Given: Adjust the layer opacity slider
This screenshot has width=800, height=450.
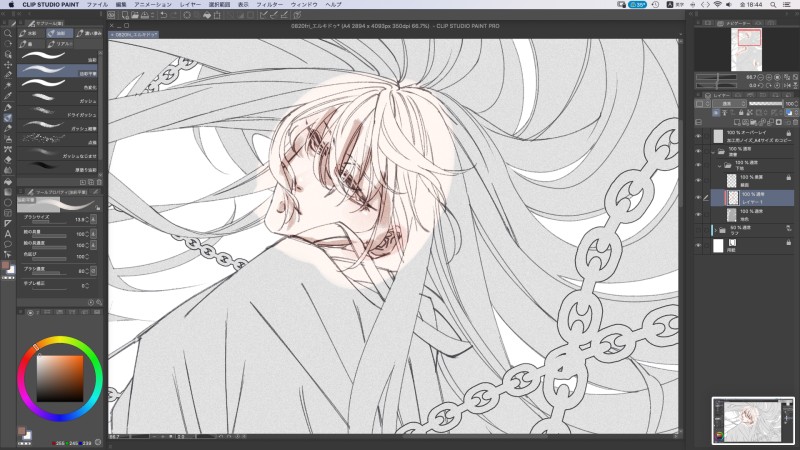Looking at the screenshot, I should [x=765, y=104].
